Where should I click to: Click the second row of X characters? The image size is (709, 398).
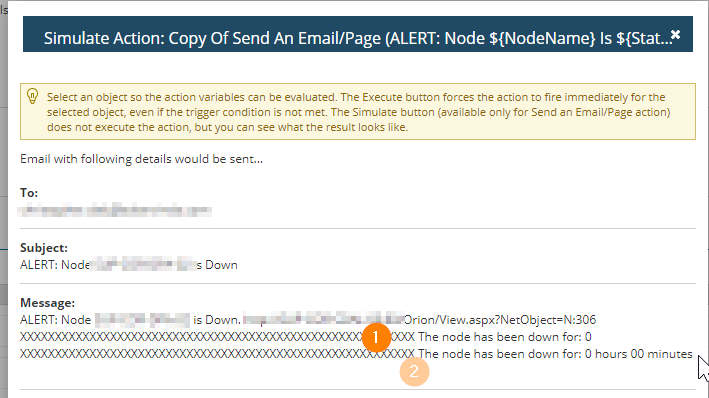tap(217, 354)
